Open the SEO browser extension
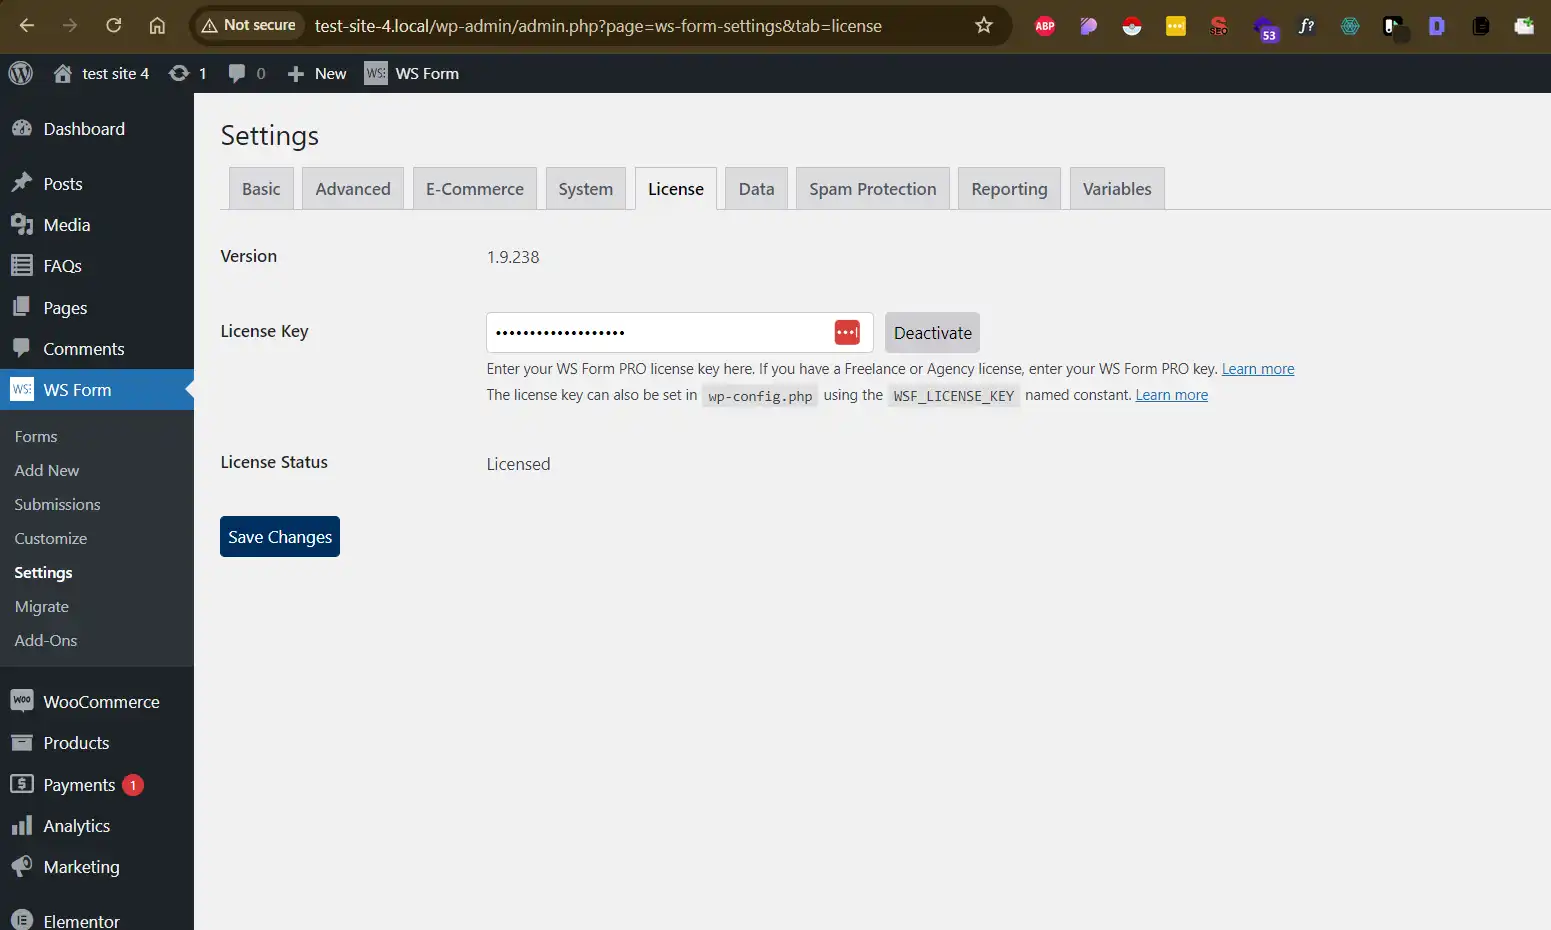This screenshot has height=930, width=1551. [1219, 26]
